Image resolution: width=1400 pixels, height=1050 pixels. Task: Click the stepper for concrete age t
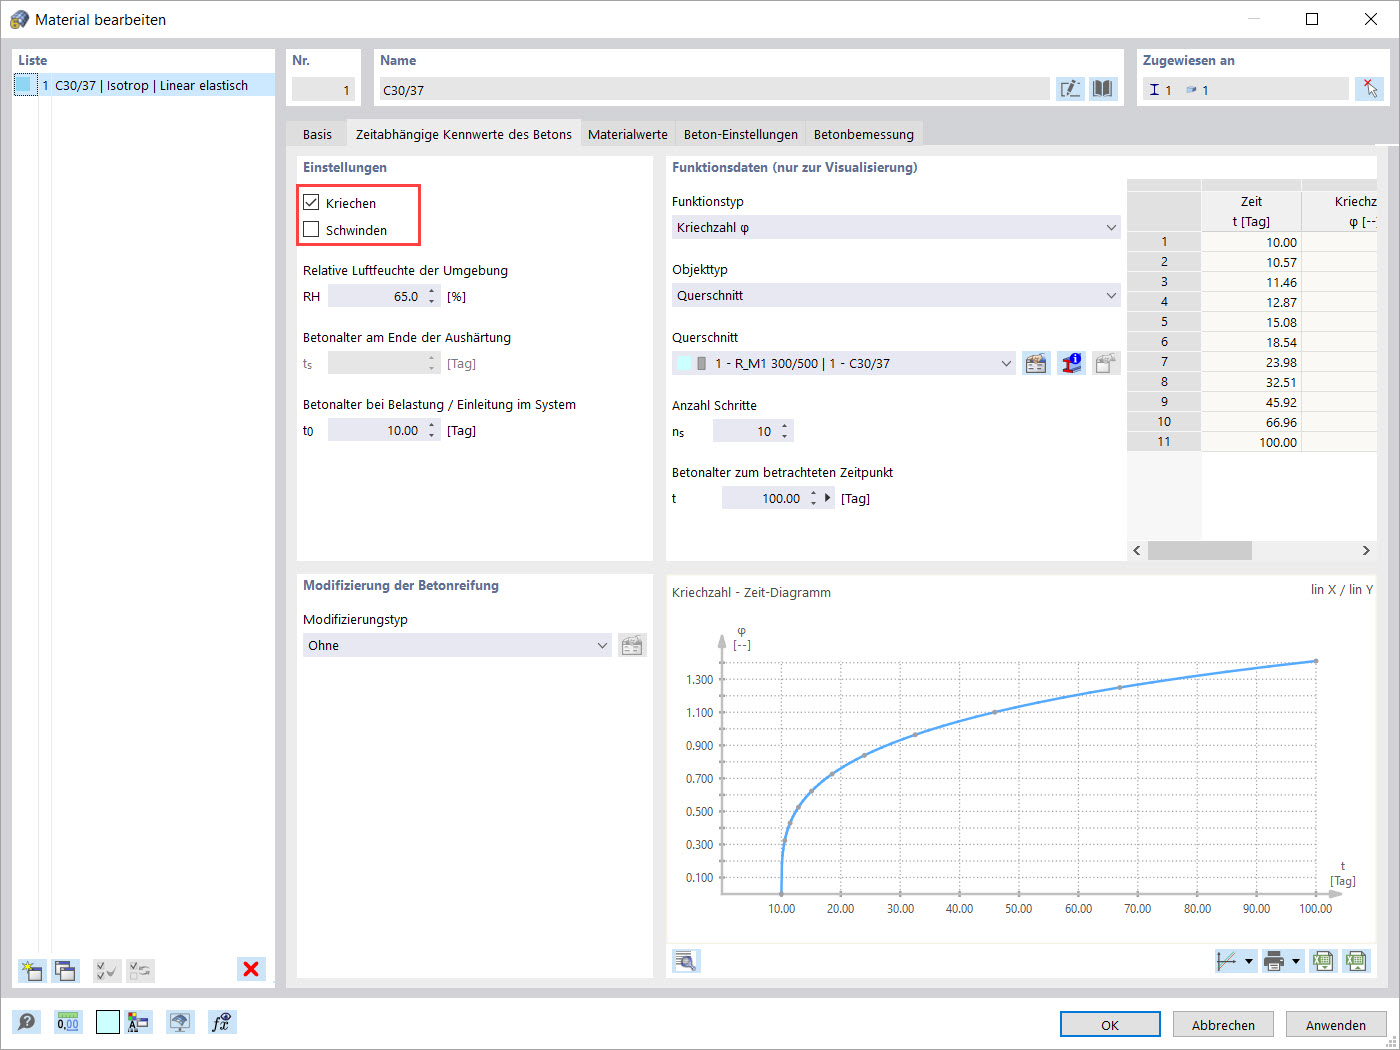(x=814, y=498)
